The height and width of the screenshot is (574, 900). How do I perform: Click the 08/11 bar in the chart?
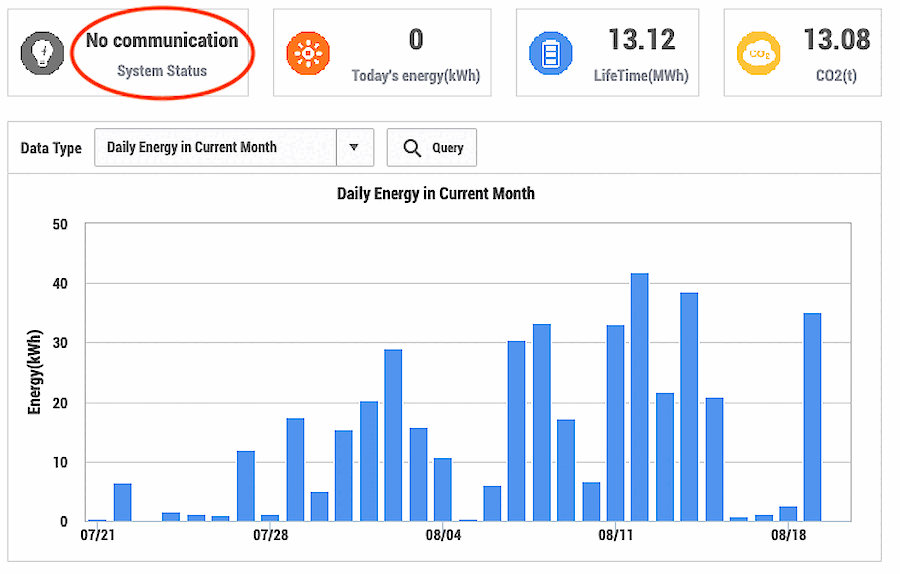[615, 423]
